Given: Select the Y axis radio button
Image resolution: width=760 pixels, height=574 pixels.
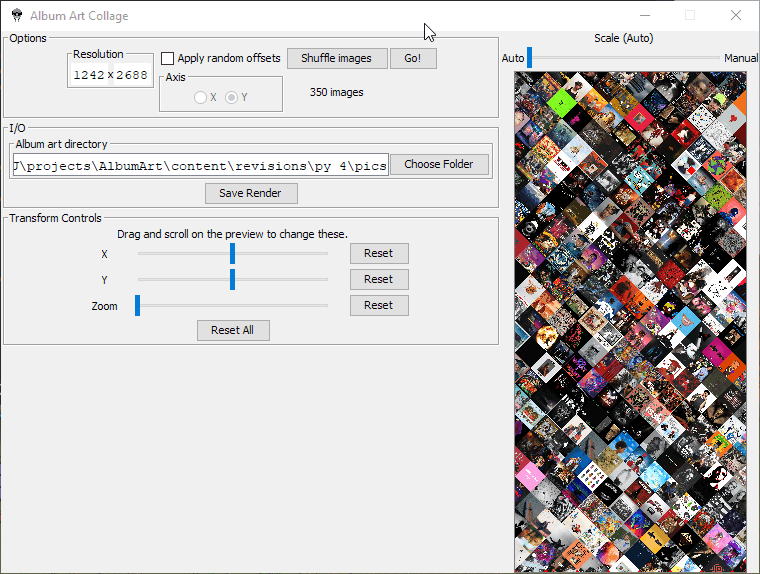Looking at the screenshot, I should coord(232,97).
